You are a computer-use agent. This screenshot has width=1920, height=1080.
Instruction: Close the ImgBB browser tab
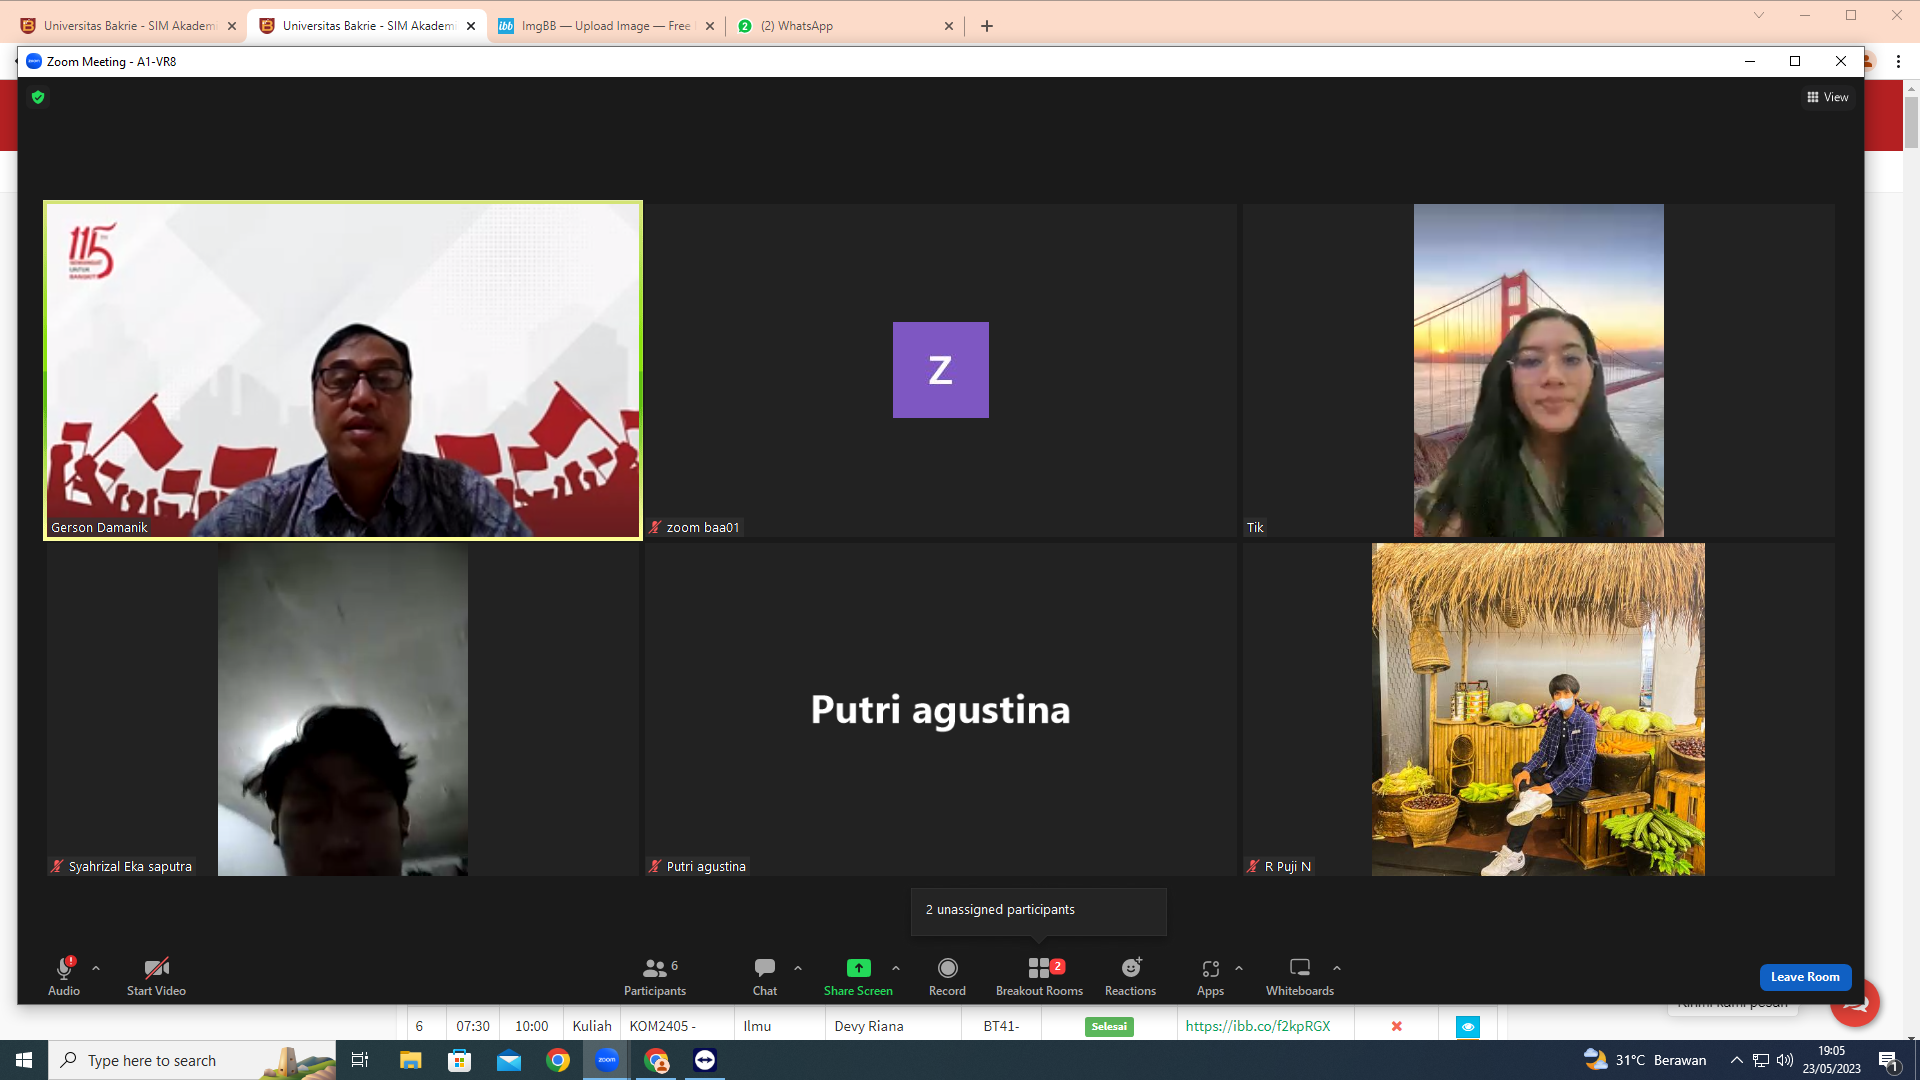pos(710,26)
